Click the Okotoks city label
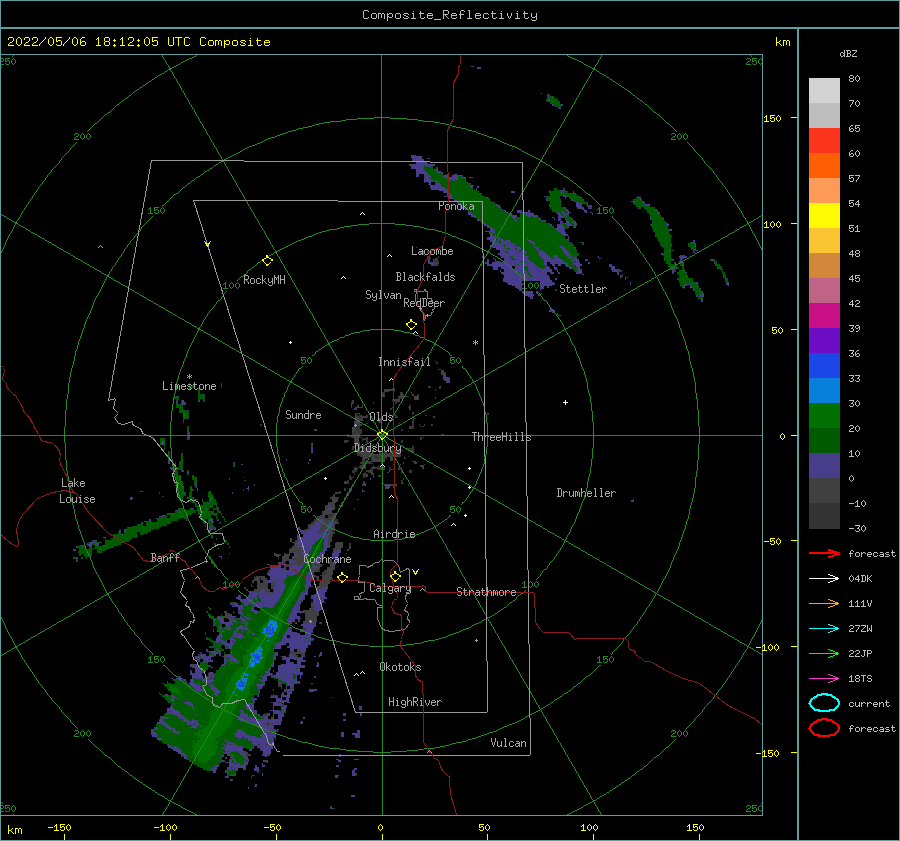Viewport: 900px width, 841px height. pyautogui.click(x=400, y=667)
